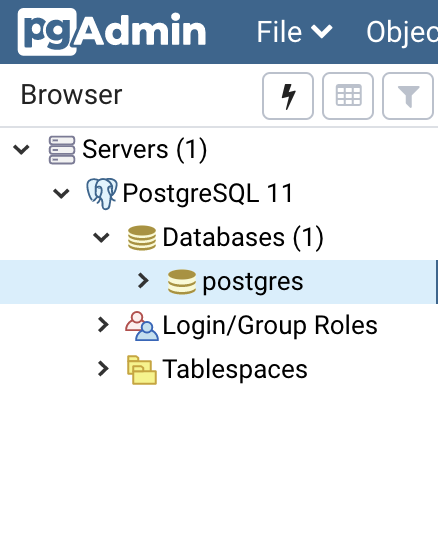Viewport: 438px width, 558px height.
Task: Collapse the Databases node chevron
Action: (x=101, y=238)
